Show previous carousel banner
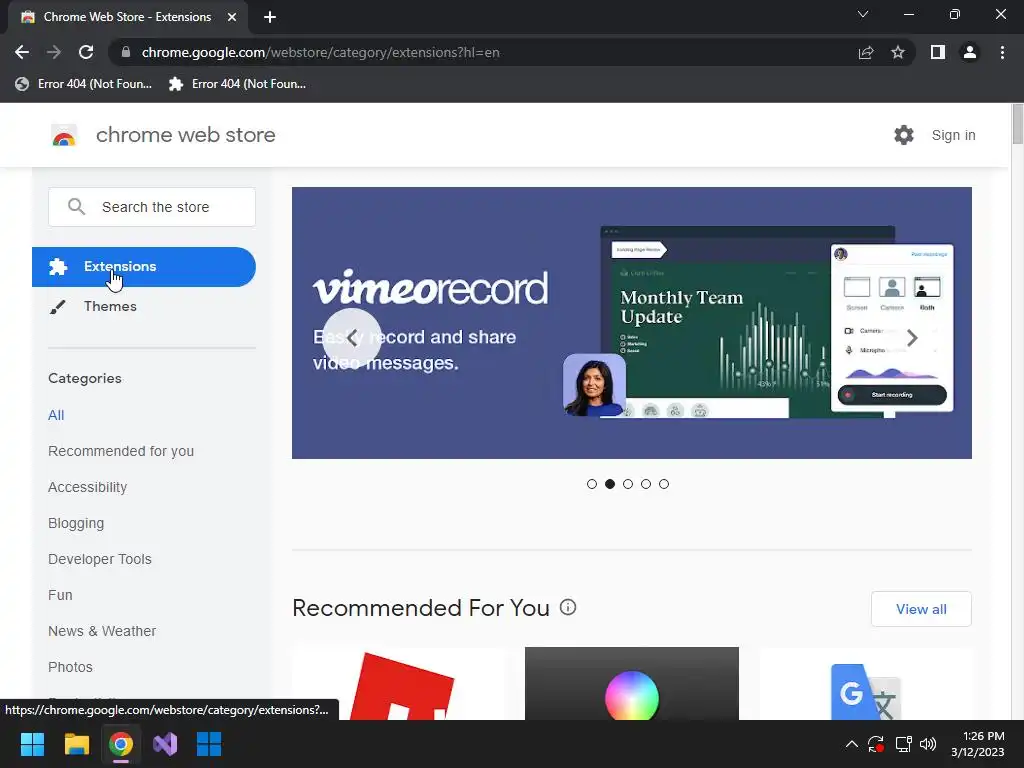Image resolution: width=1024 pixels, height=768 pixels. pyautogui.click(x=352, y=338)
